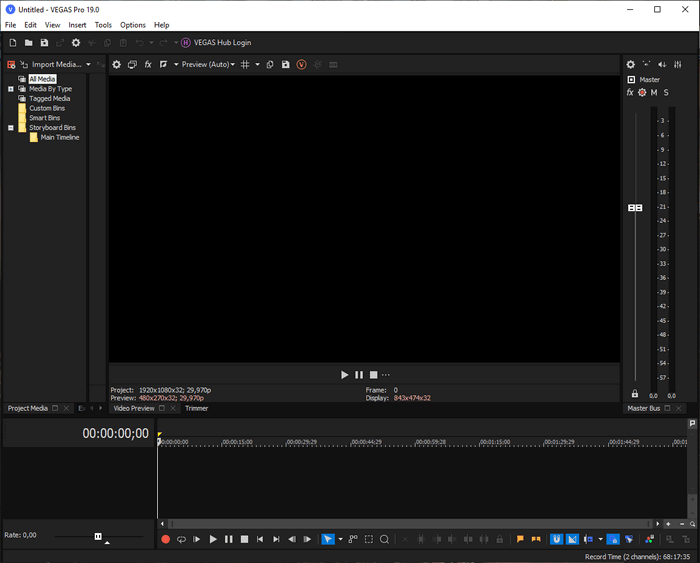
Task: Solo the Master bus with S button
Action: 666,92
